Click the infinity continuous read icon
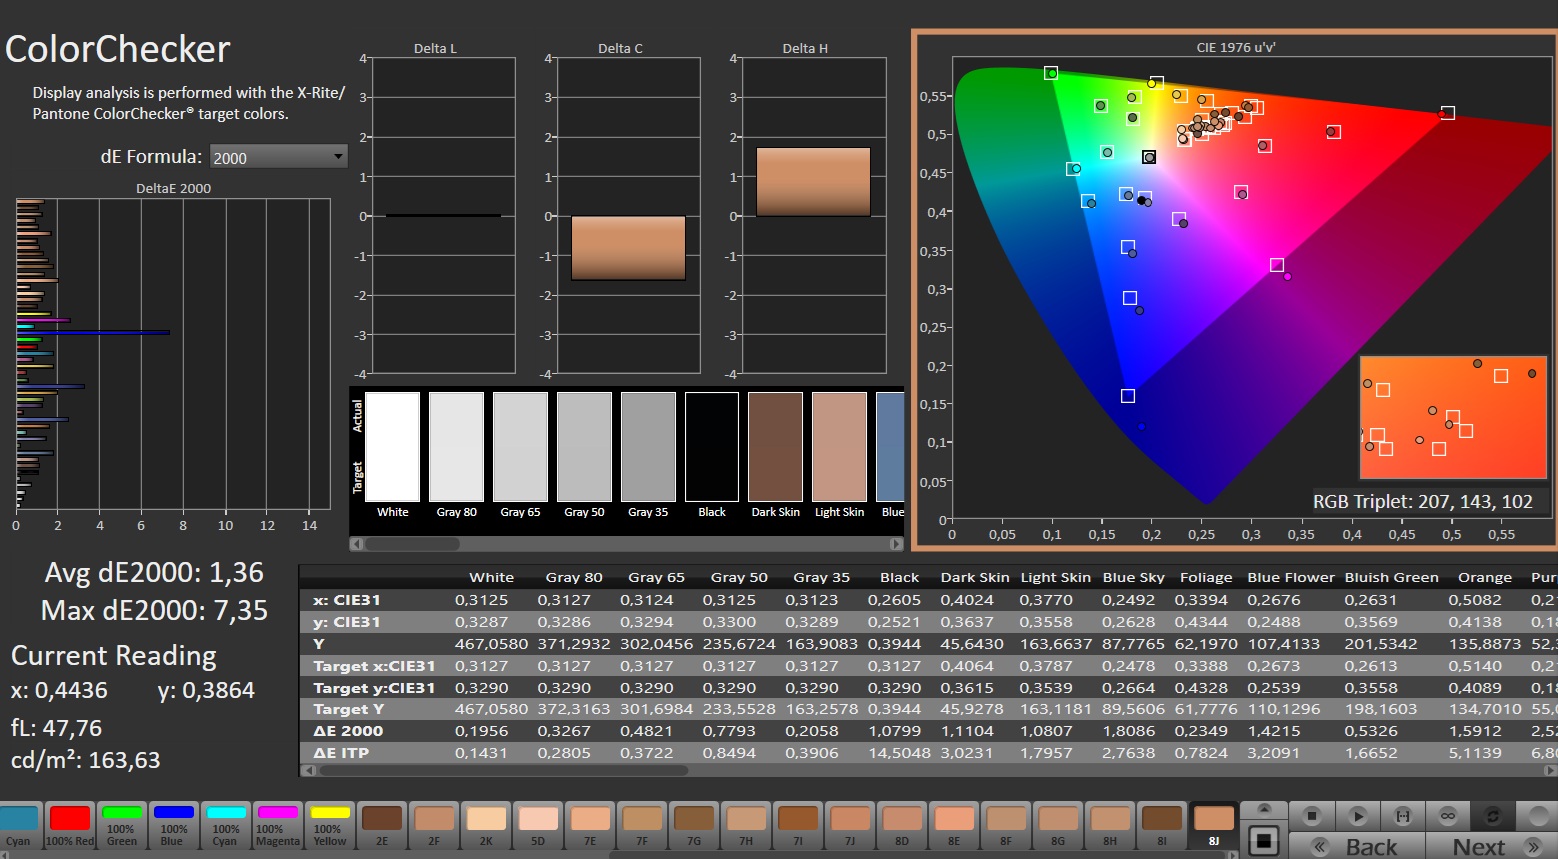 [1448, 816]
